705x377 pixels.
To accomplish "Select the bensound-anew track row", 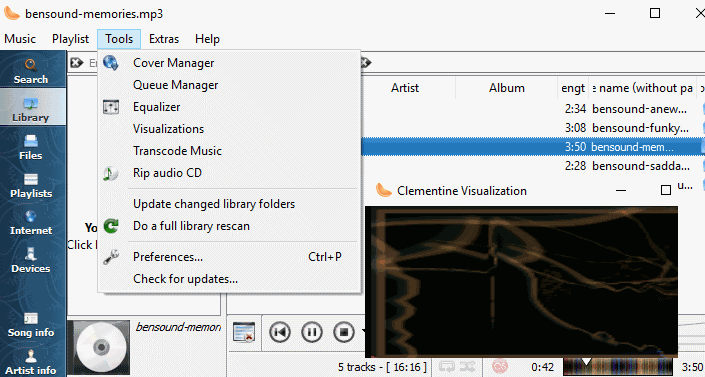I will 533,109.
